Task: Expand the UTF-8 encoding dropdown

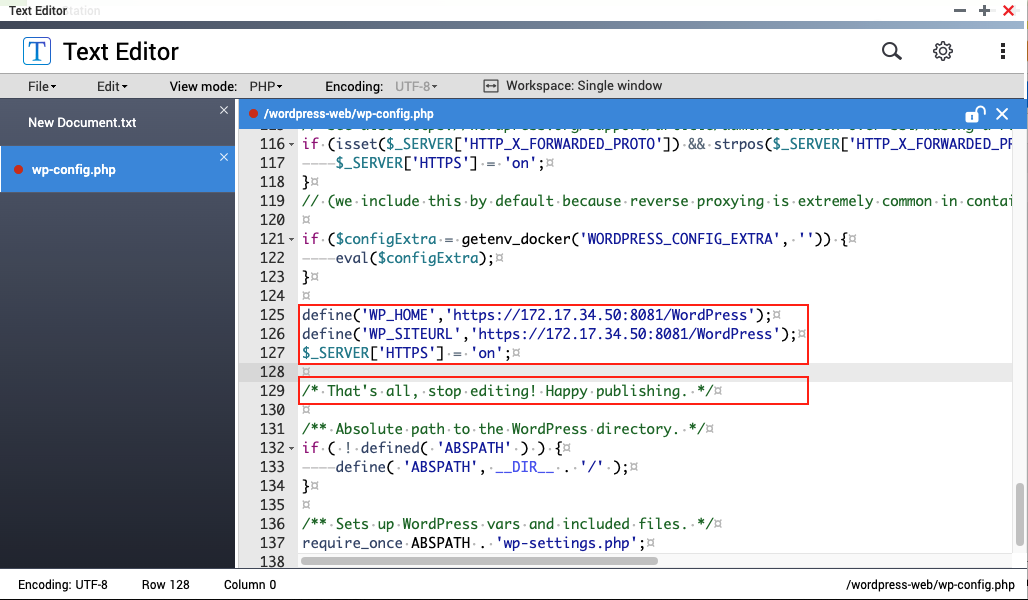Action: click(x=416, y=87)
